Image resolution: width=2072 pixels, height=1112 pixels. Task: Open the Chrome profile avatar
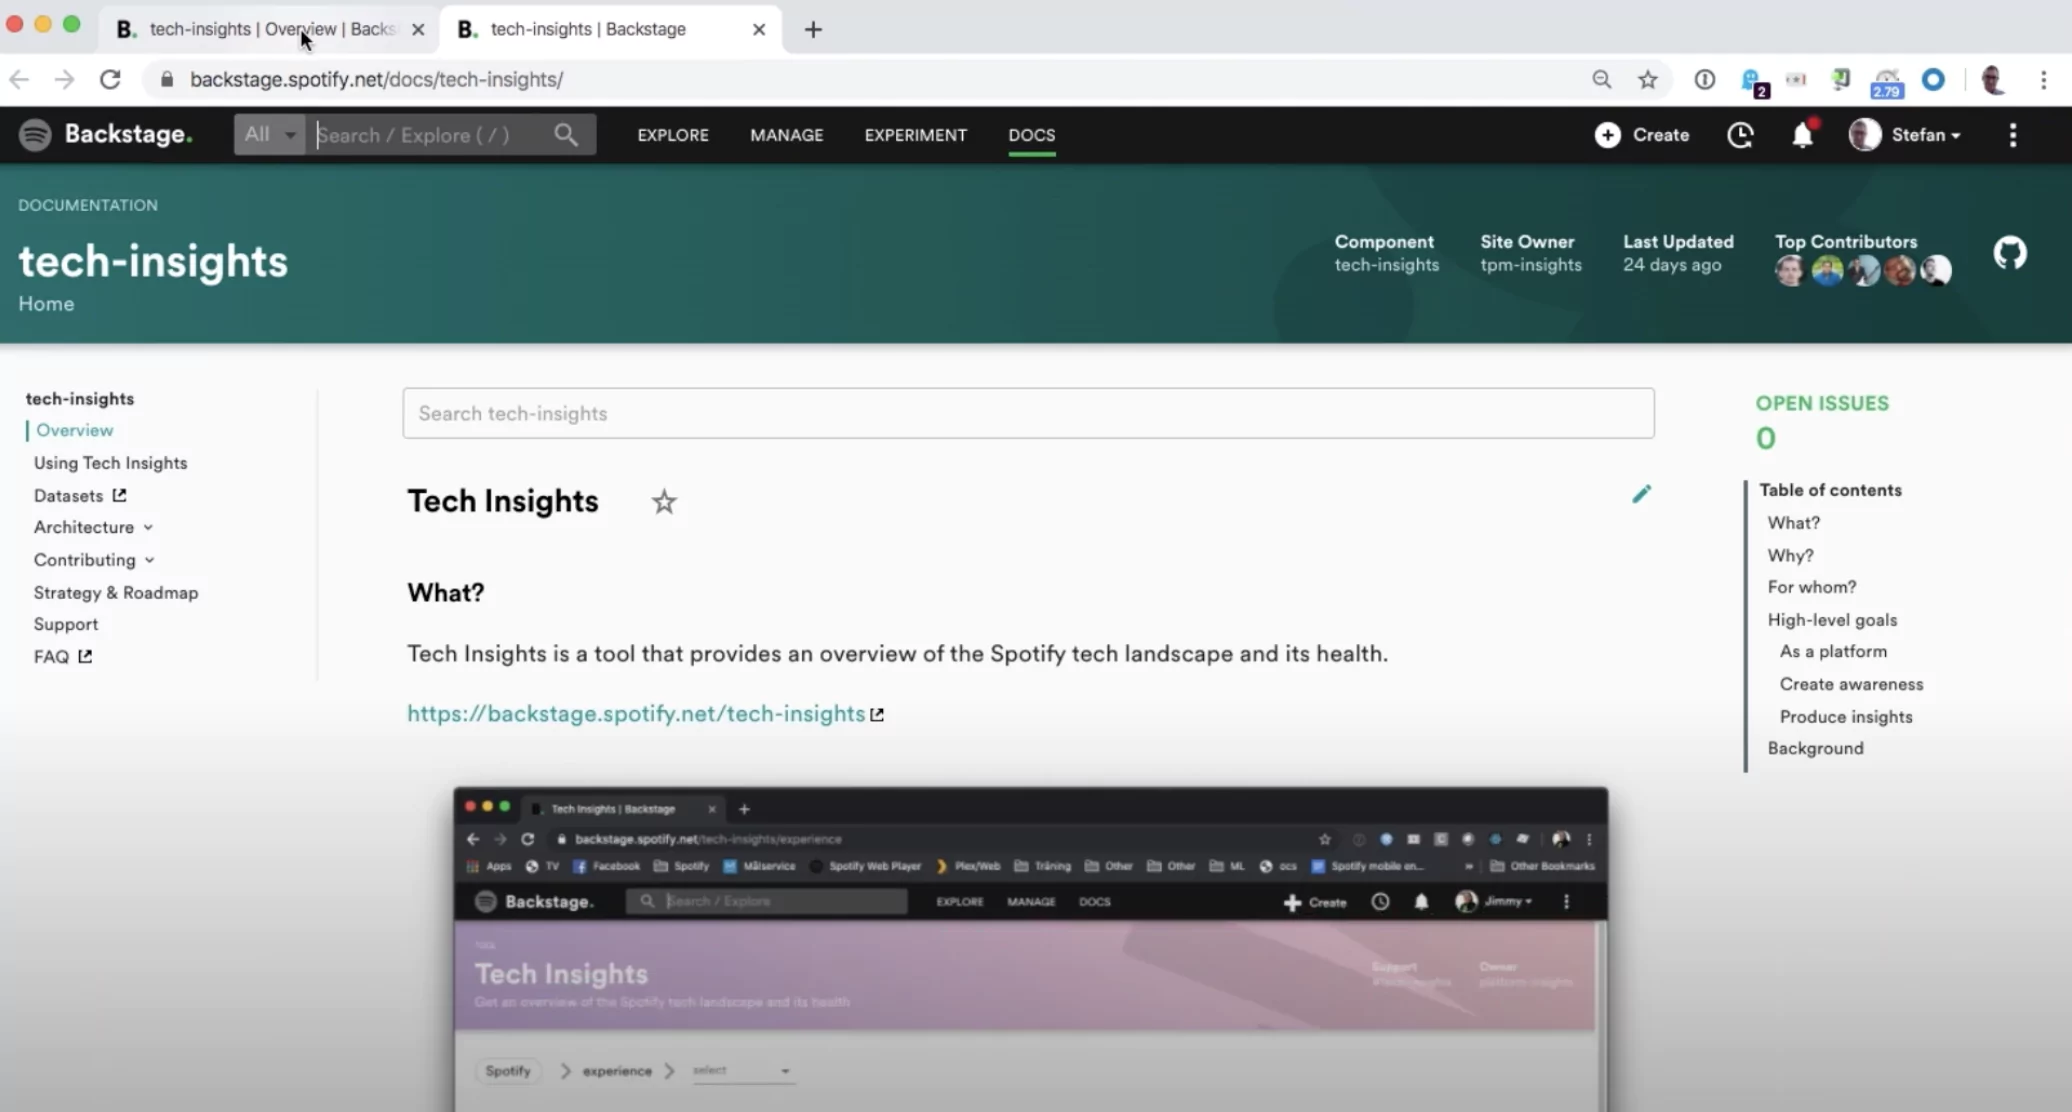[1992, 79]
